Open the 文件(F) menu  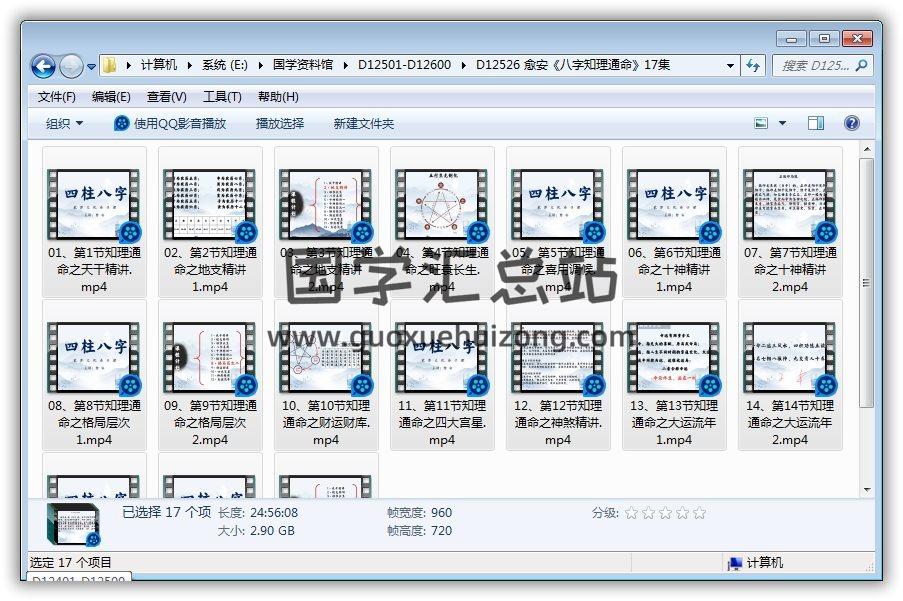[56, 97]
